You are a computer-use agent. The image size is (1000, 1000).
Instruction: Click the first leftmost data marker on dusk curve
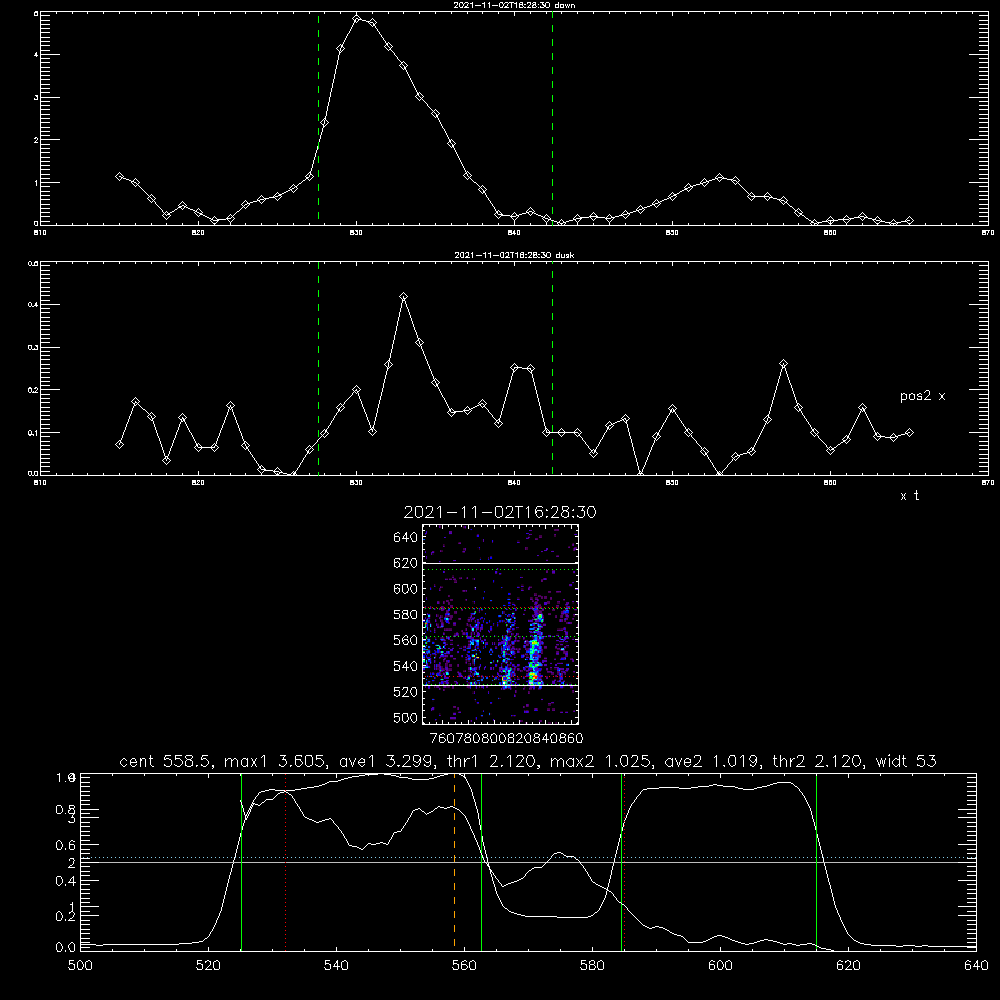tap(119, 445)
